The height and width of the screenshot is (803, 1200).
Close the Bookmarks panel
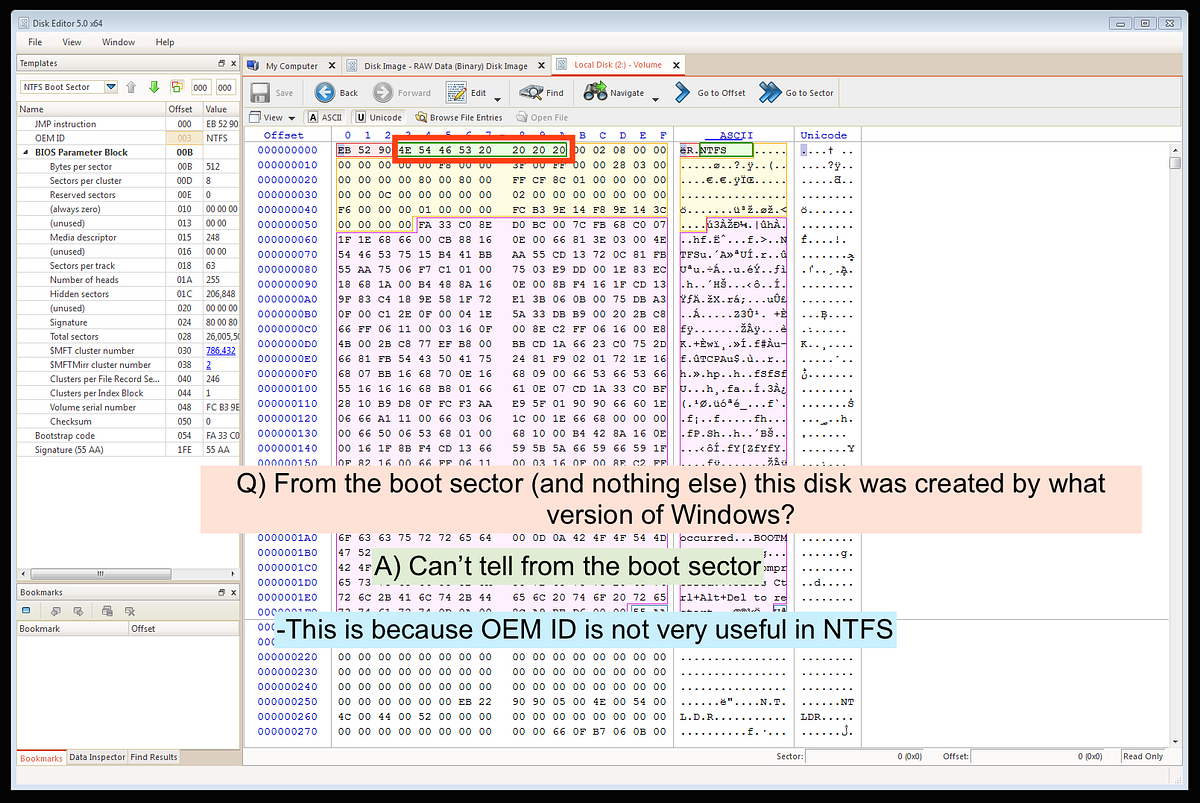pyautogui.click(x=233, y=592)
